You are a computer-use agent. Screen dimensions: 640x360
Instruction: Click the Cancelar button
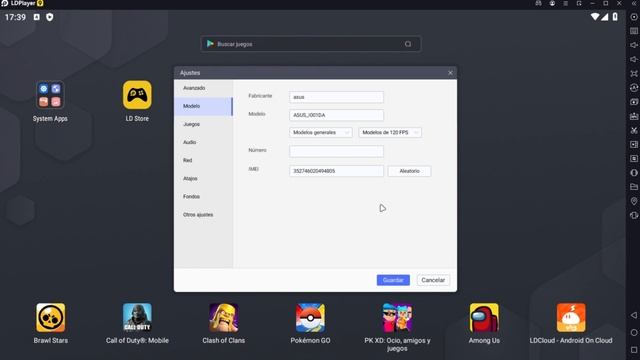(433, 280)
